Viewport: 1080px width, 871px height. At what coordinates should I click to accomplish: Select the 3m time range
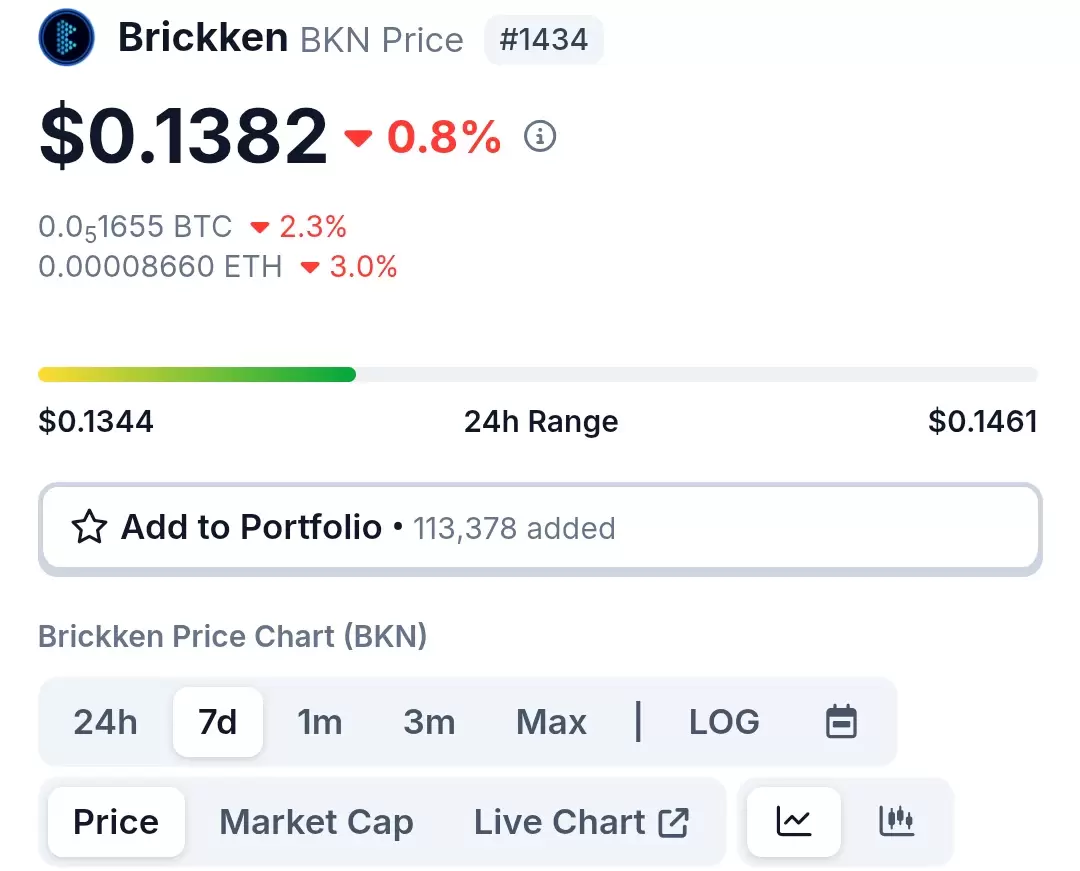[429, 722]
